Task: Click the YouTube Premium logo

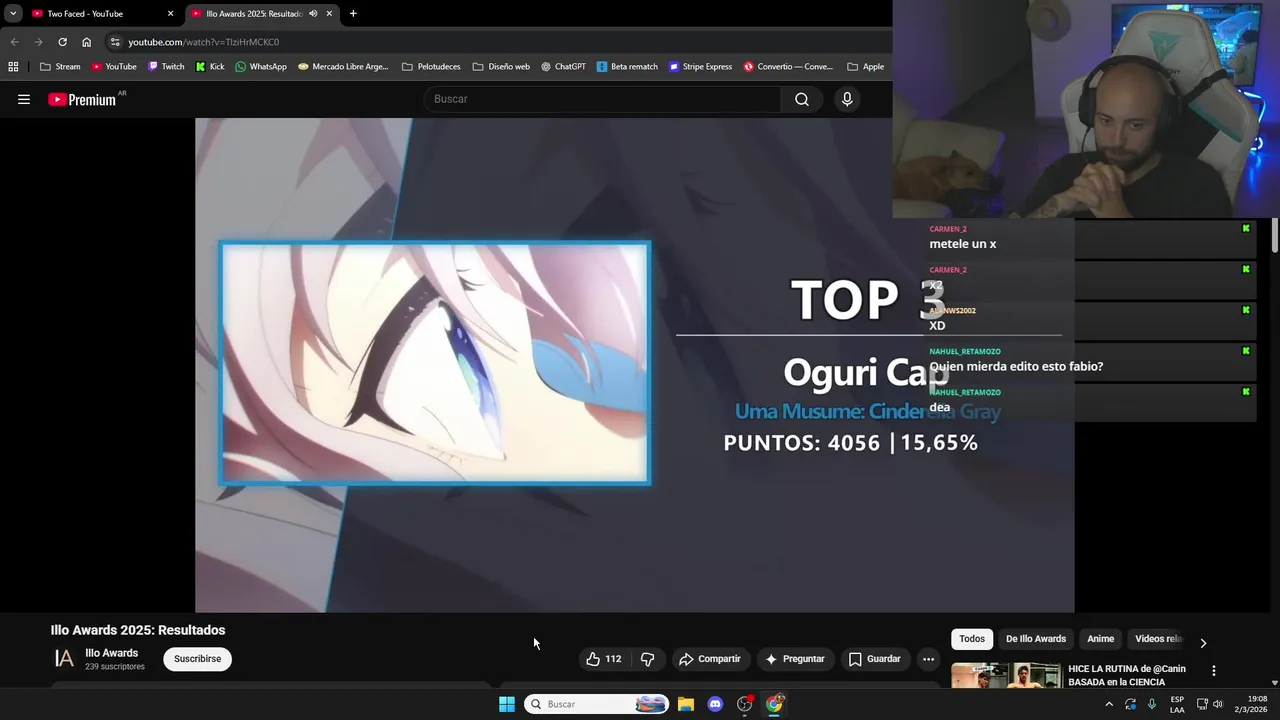Action: [x=82, y=99]
